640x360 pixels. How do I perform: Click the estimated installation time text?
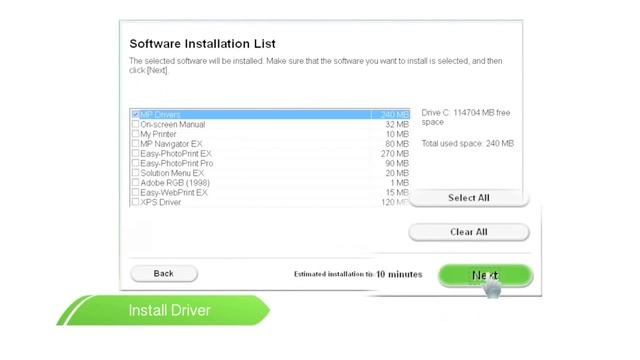(358, 274)
